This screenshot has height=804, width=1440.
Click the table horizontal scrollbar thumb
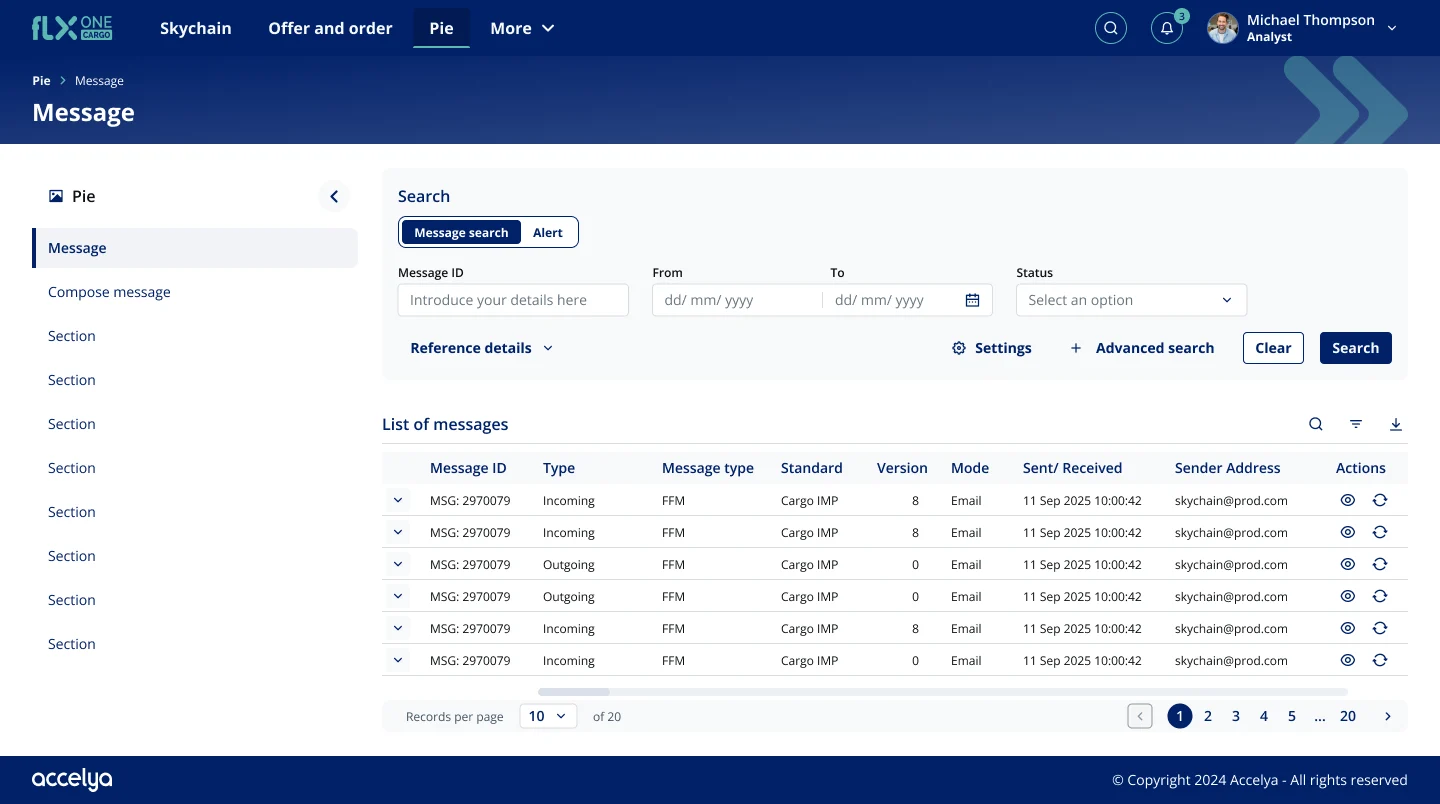tap(574, 692)
